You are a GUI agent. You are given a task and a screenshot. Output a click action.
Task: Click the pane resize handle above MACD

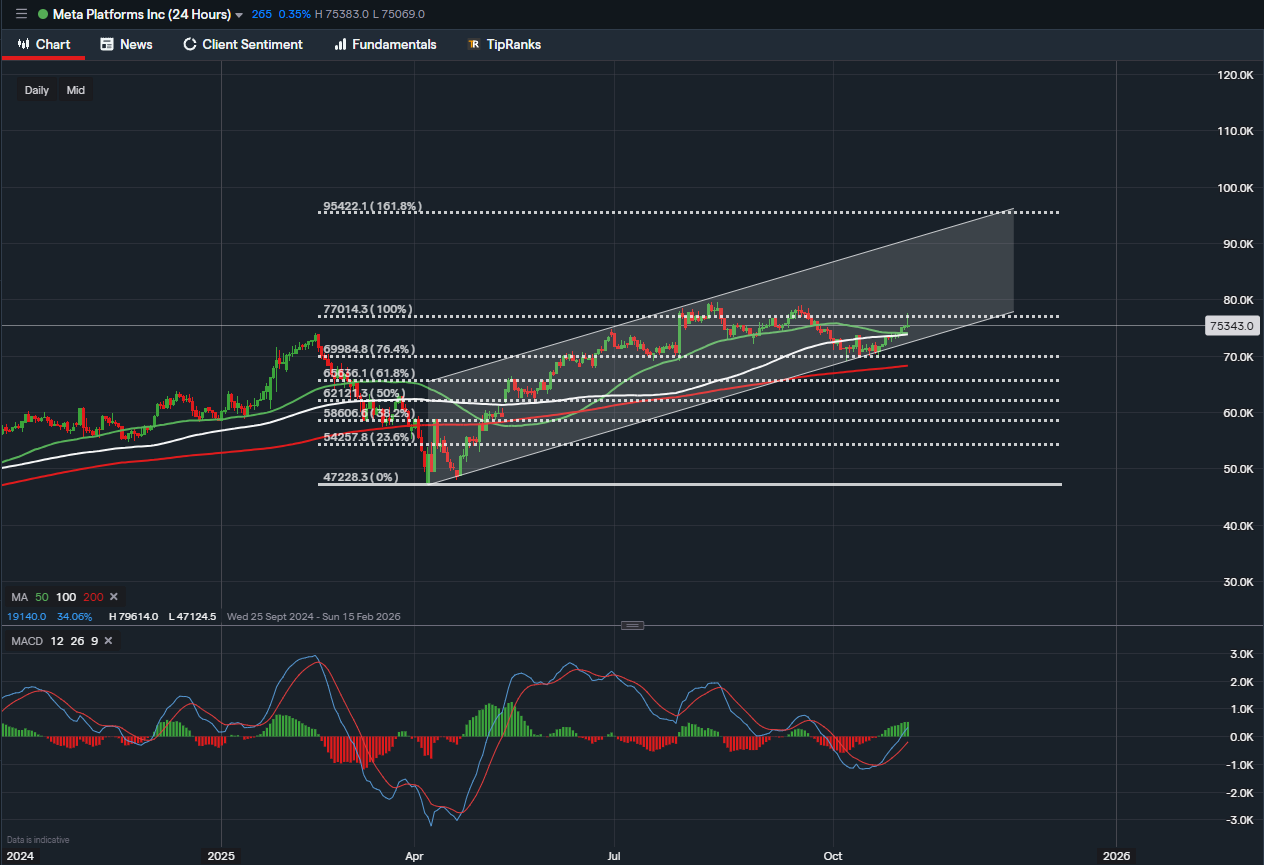click(x=632, y=625)
